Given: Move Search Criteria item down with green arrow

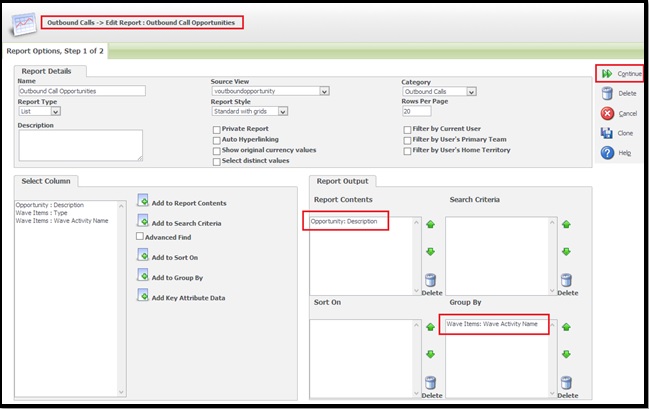Looking at the screenshot, I should click(566, 252).
